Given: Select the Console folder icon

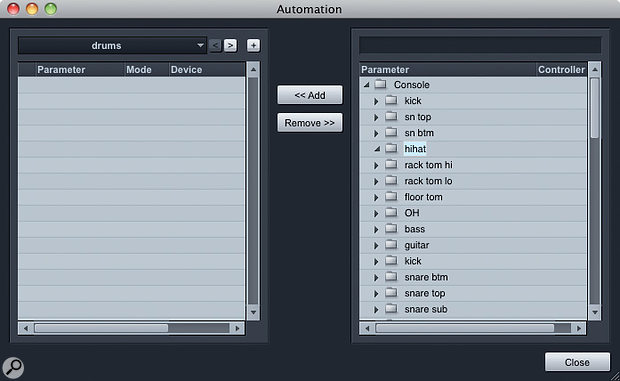Looking at the screenshot, I should pos(380,84).
